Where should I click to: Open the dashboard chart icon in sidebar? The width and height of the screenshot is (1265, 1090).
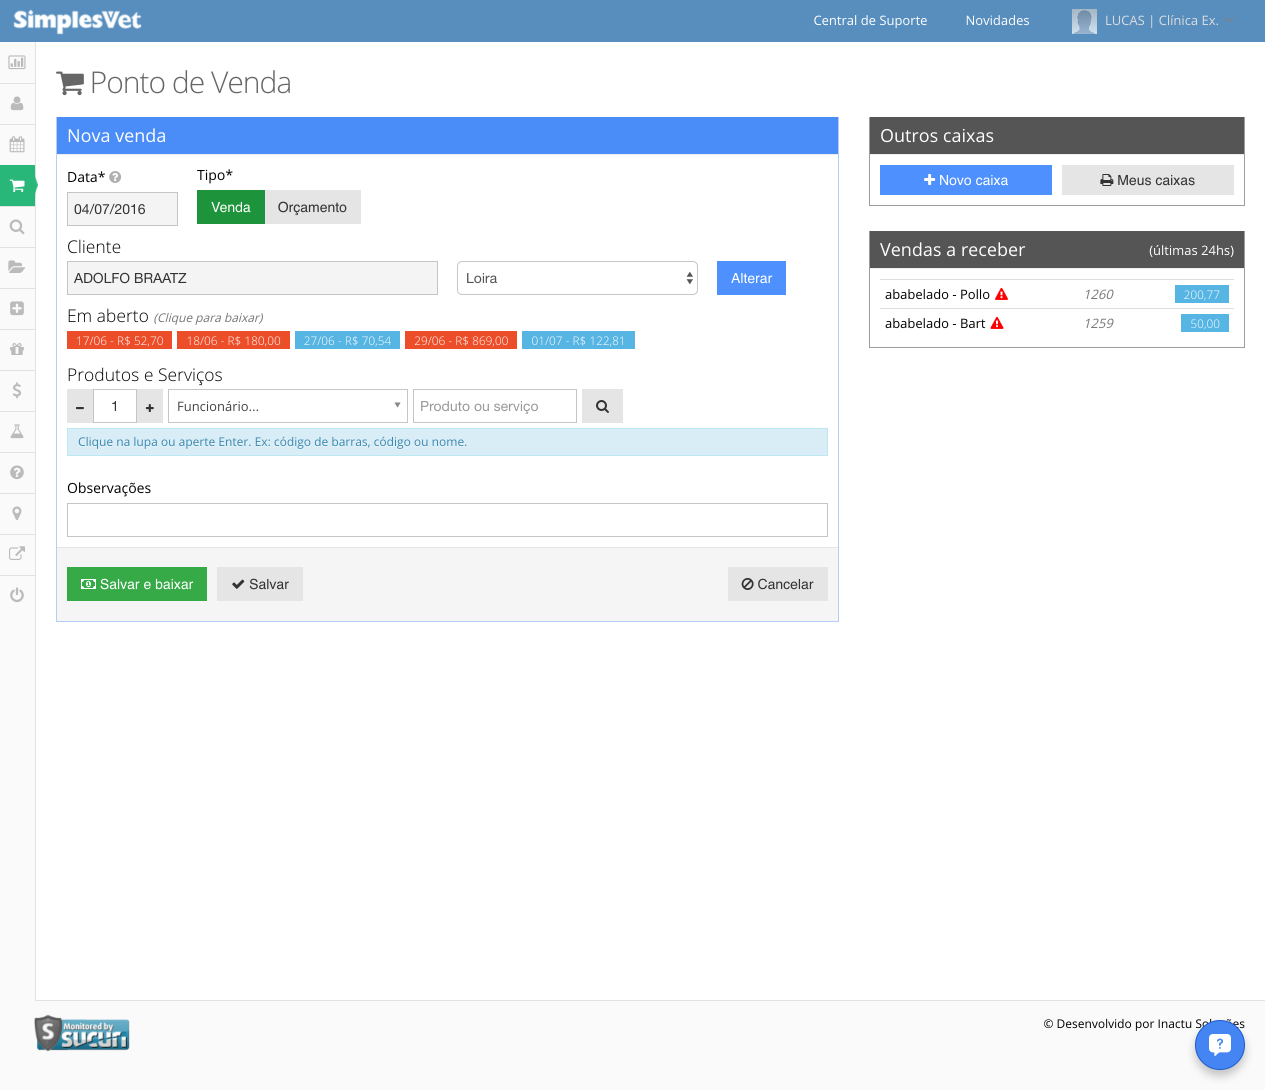pos(17,62)
